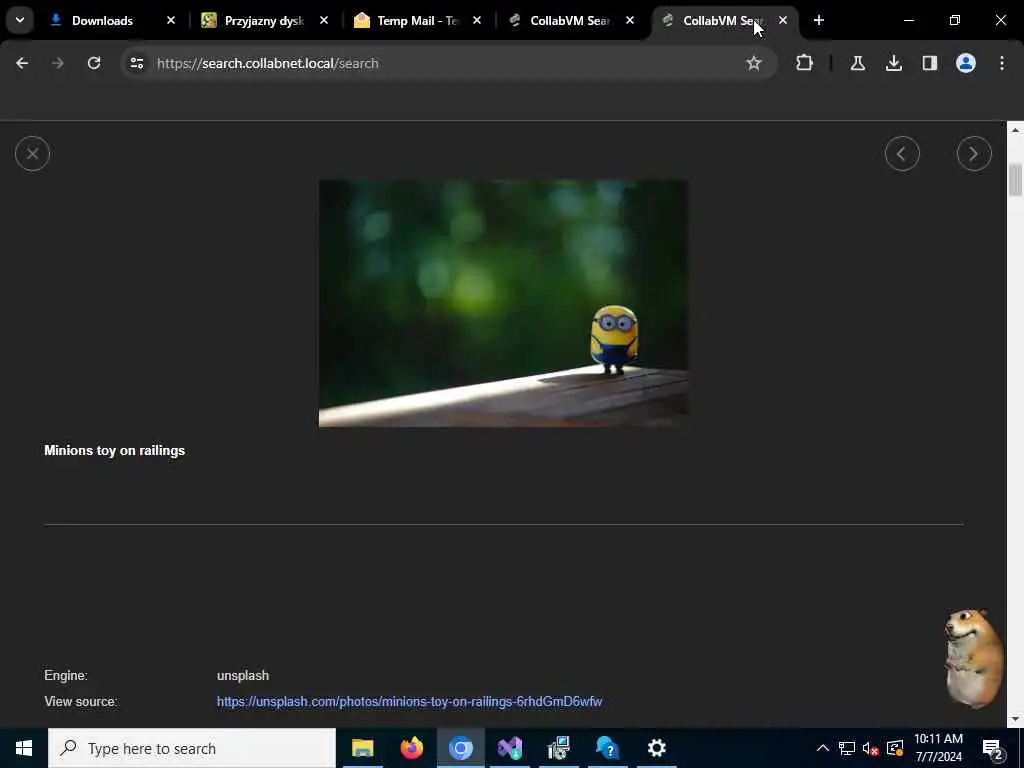Image resolution: width=1024 pixels, height=768 pixels.
Task: Open the Windows Start menu
Action: point(24,748)
